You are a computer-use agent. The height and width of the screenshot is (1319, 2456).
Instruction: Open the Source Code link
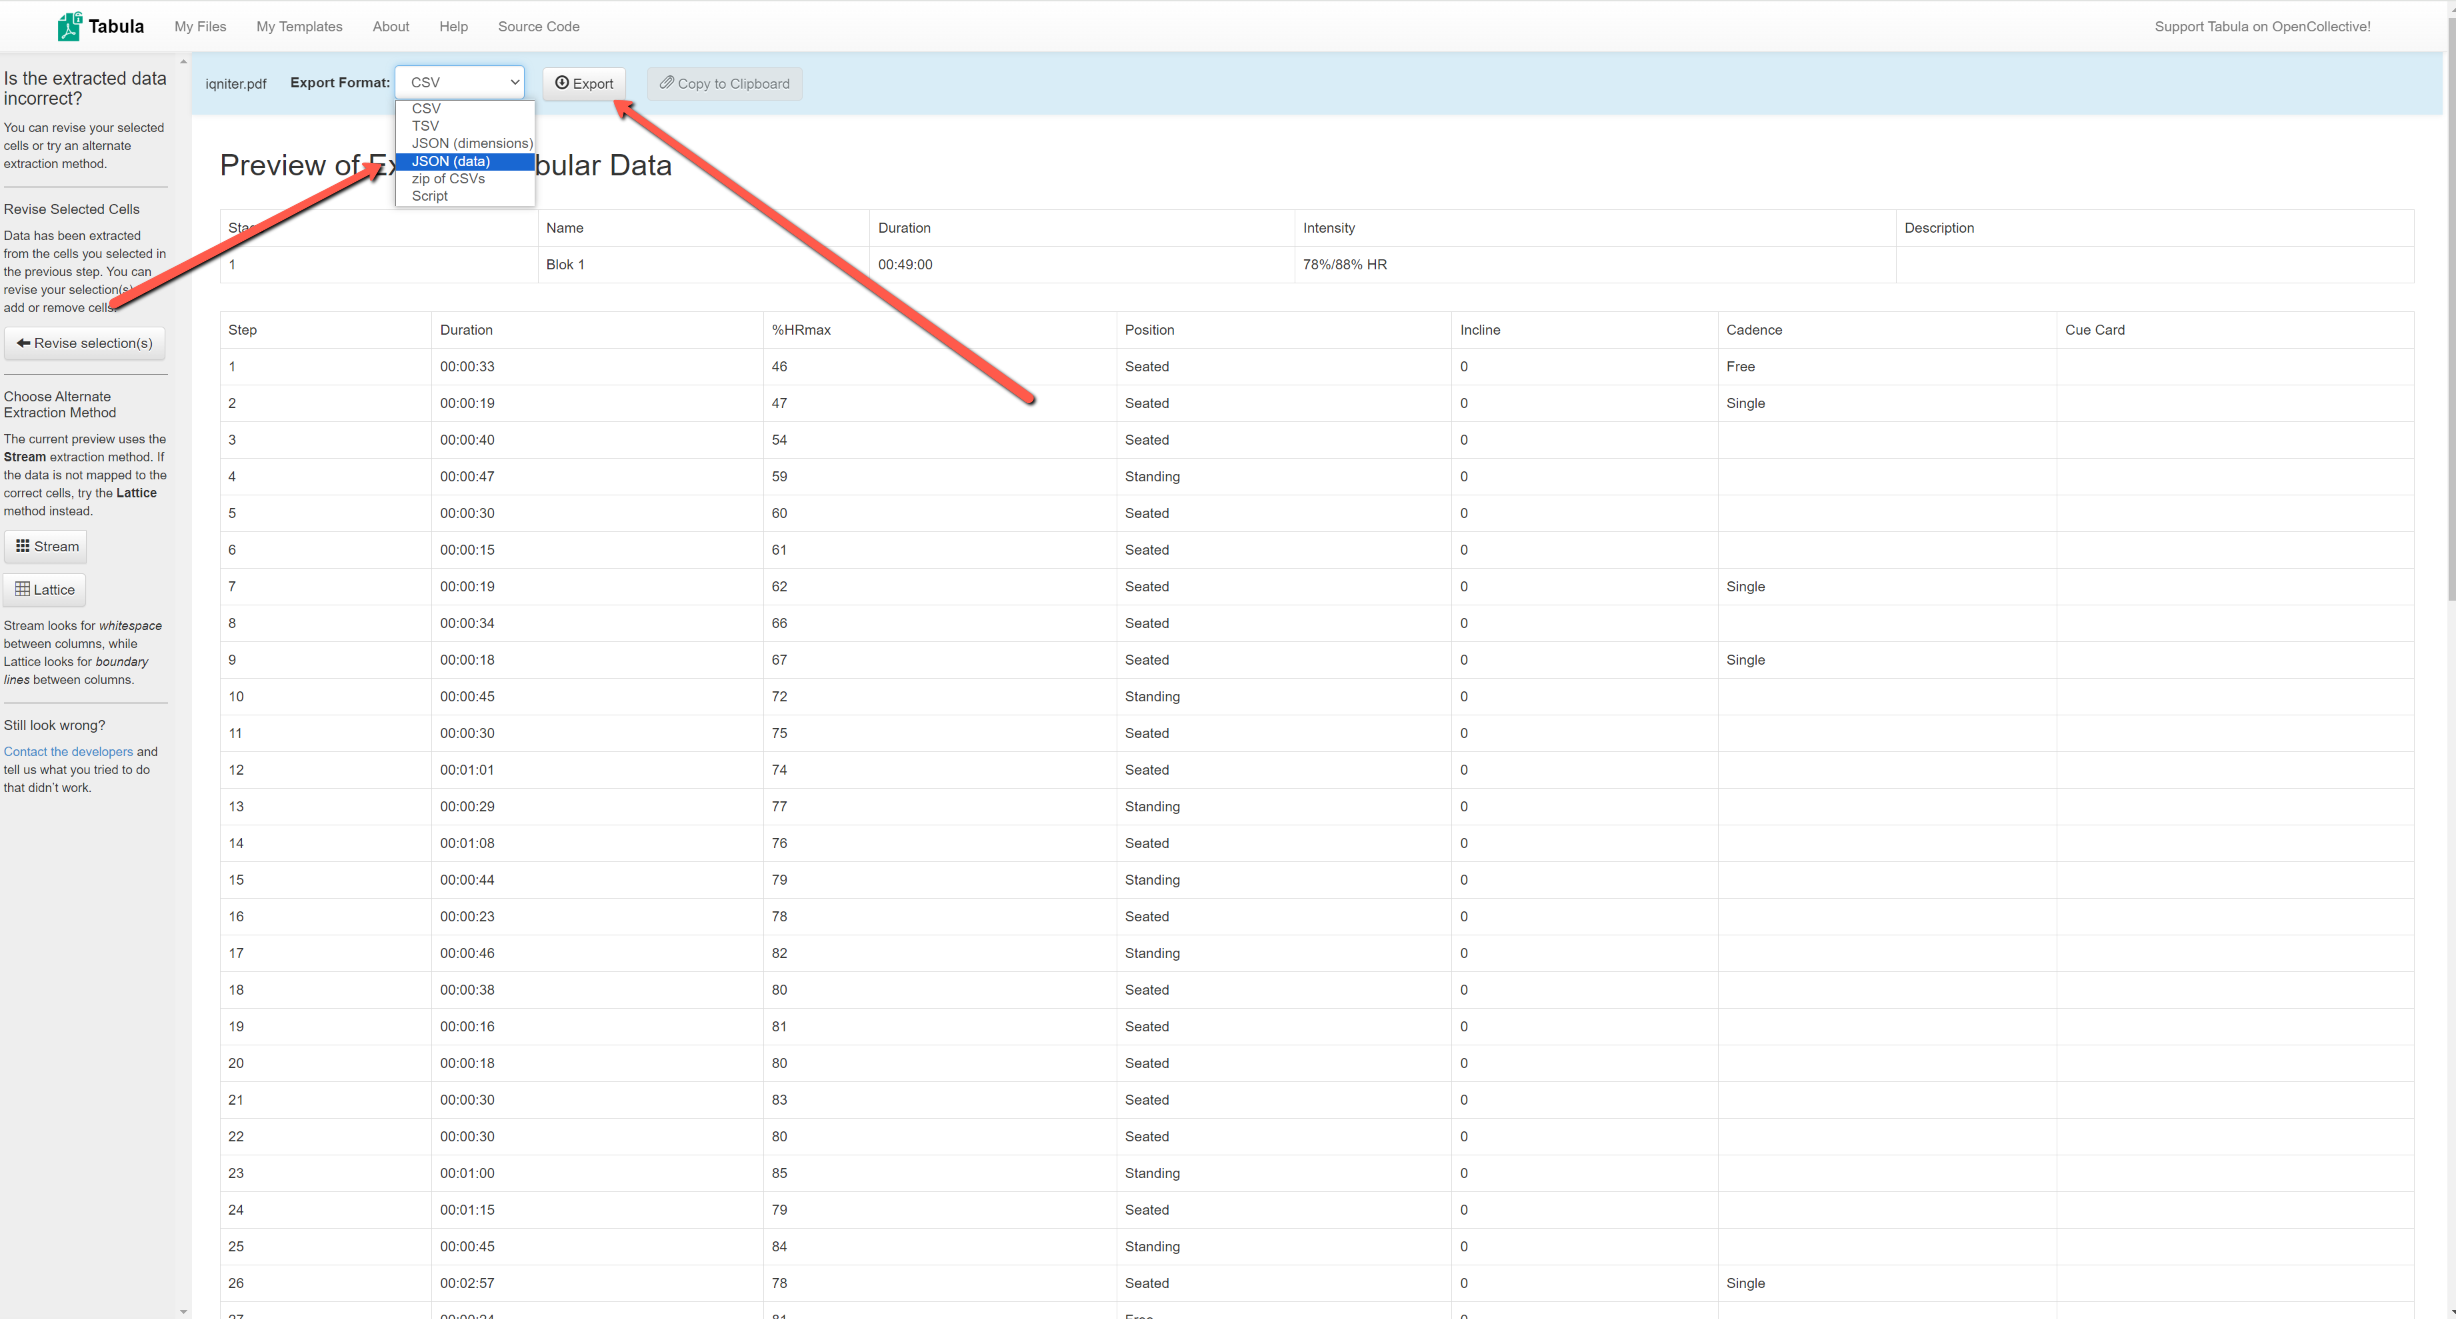click(x=538, y=26)
